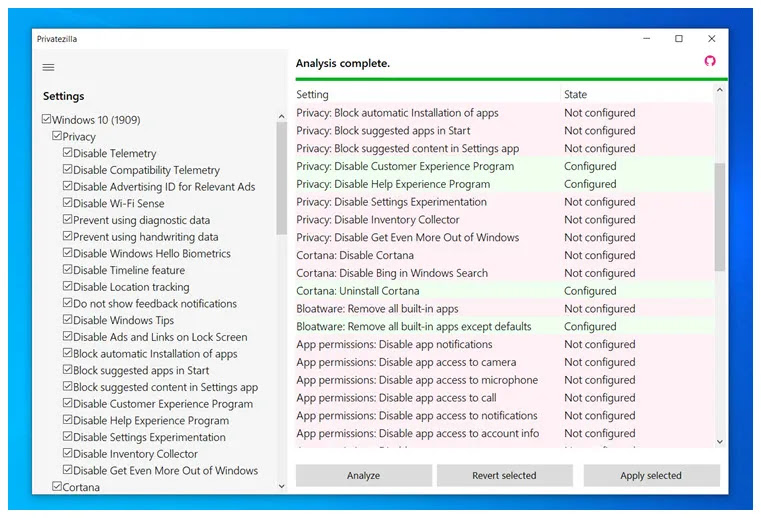Viewport: 761px width, 518px height.
Task: Select row Privacy: Disable Inventory Collector
Action: (505, 219)
